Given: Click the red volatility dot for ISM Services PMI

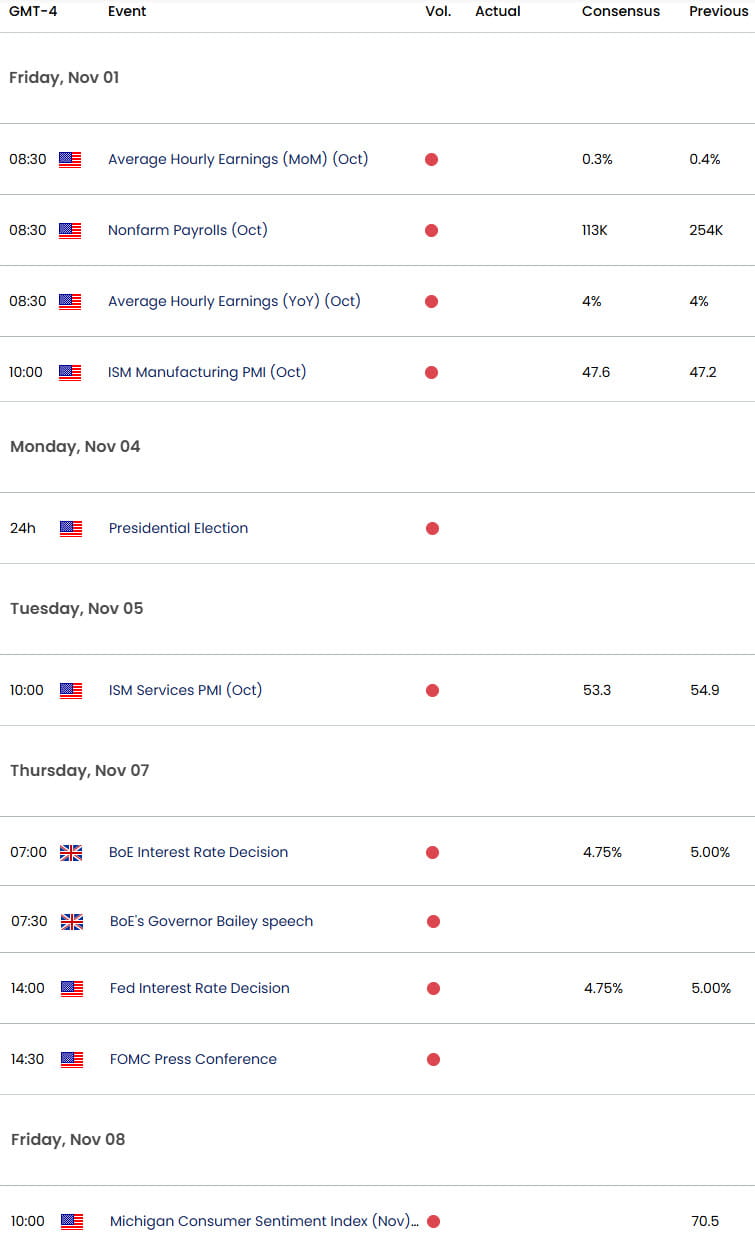Looking at the screenshot, I should coord(432,690).
